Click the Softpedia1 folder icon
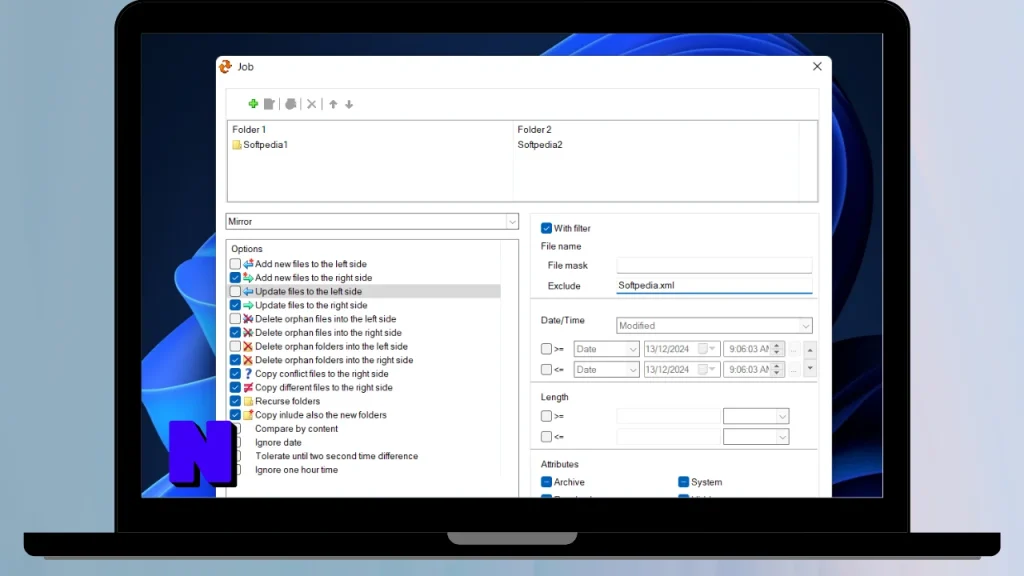This screenshot has height=576, width=1024. pyautogui.click(x=236, y=144)
